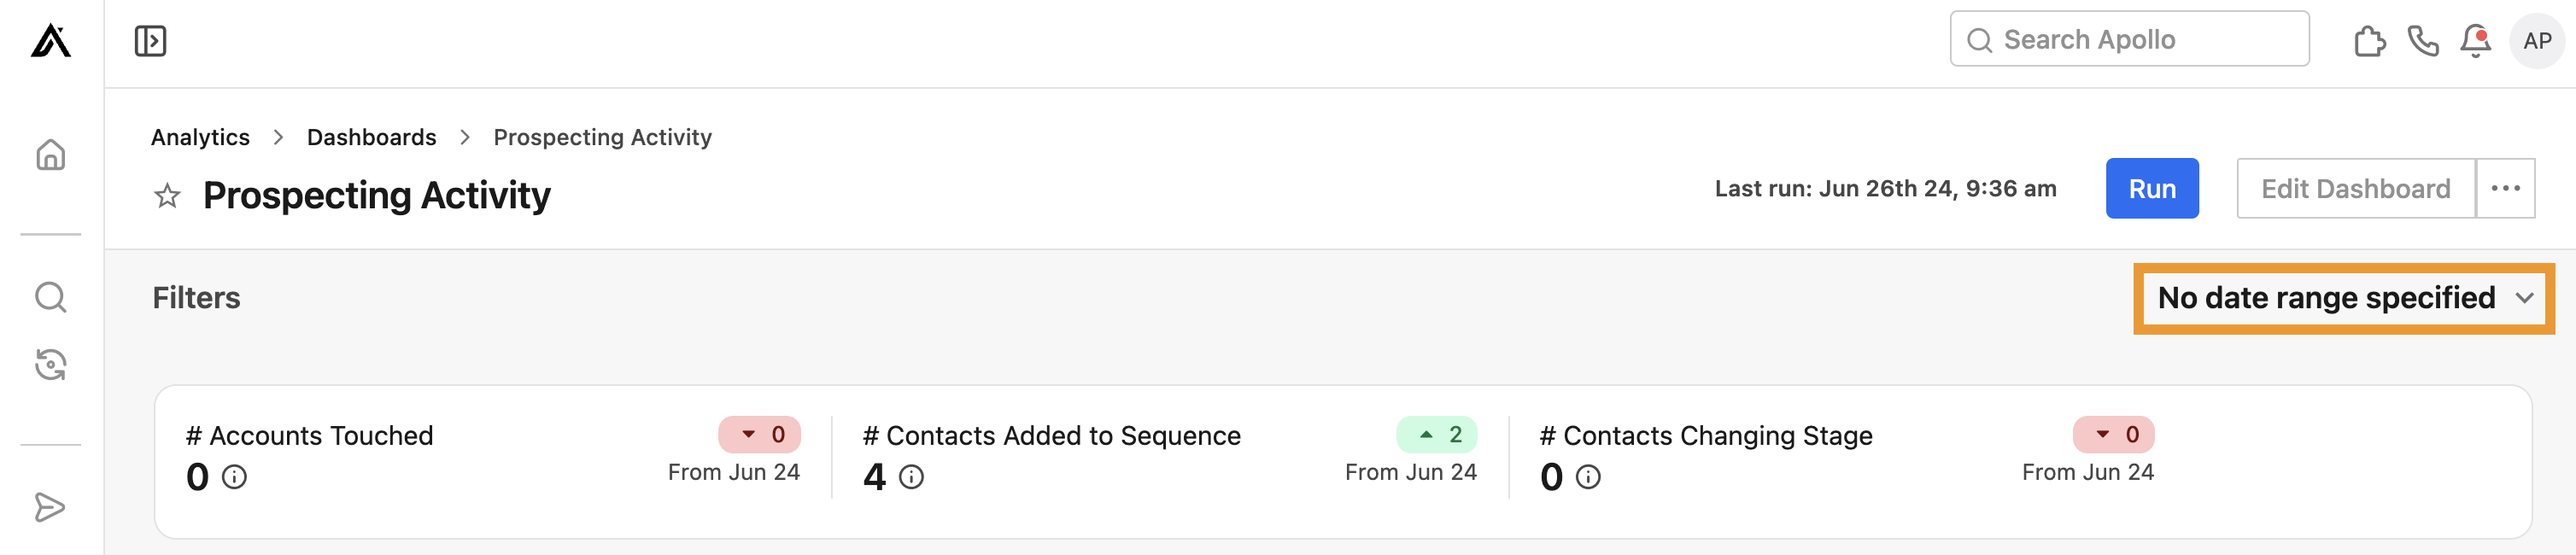Click the integrations puzzle piece icon
Viewport: 2576px width, 555px height.
(x=2369, y=40)
